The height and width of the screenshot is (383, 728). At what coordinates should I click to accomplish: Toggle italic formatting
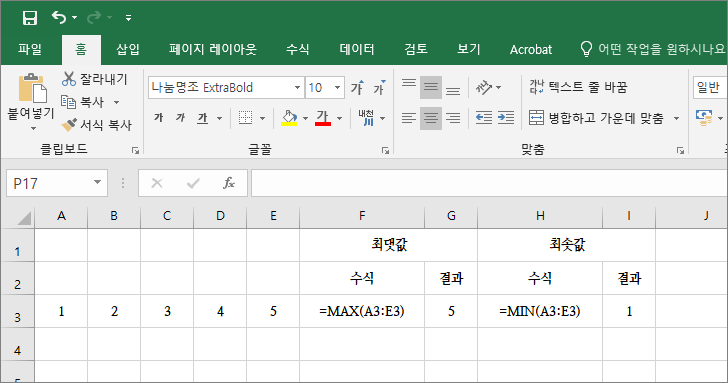(x=180, y=118)
